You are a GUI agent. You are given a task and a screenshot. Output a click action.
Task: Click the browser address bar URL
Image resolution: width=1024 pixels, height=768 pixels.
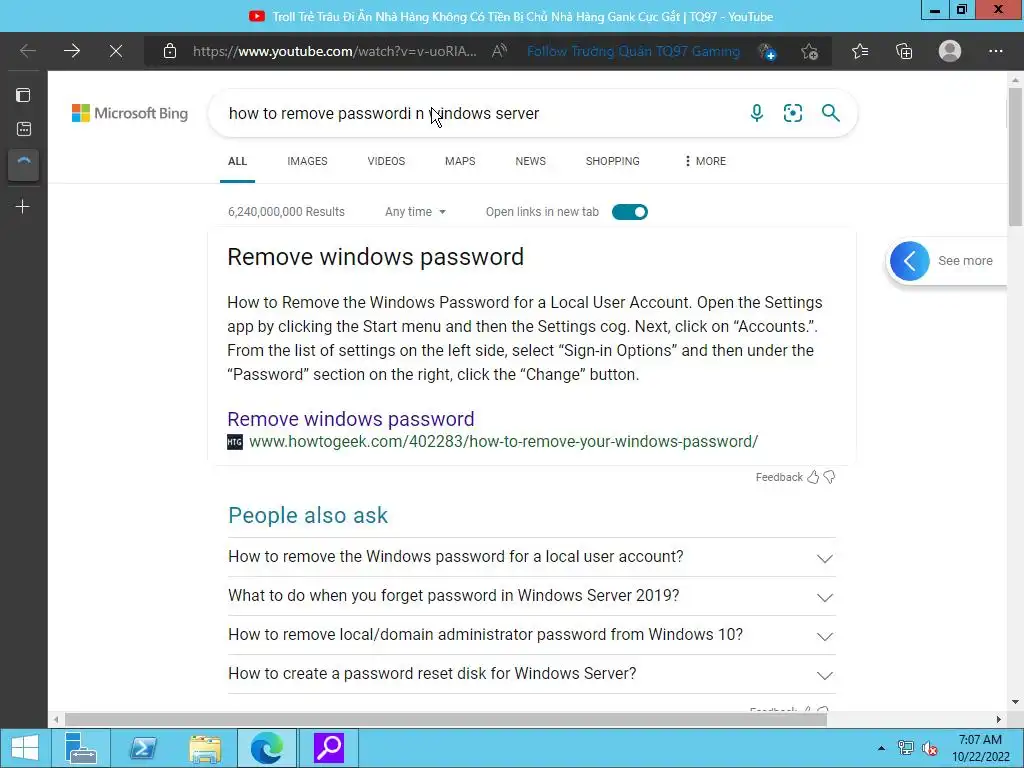click(x=334, y=51)
